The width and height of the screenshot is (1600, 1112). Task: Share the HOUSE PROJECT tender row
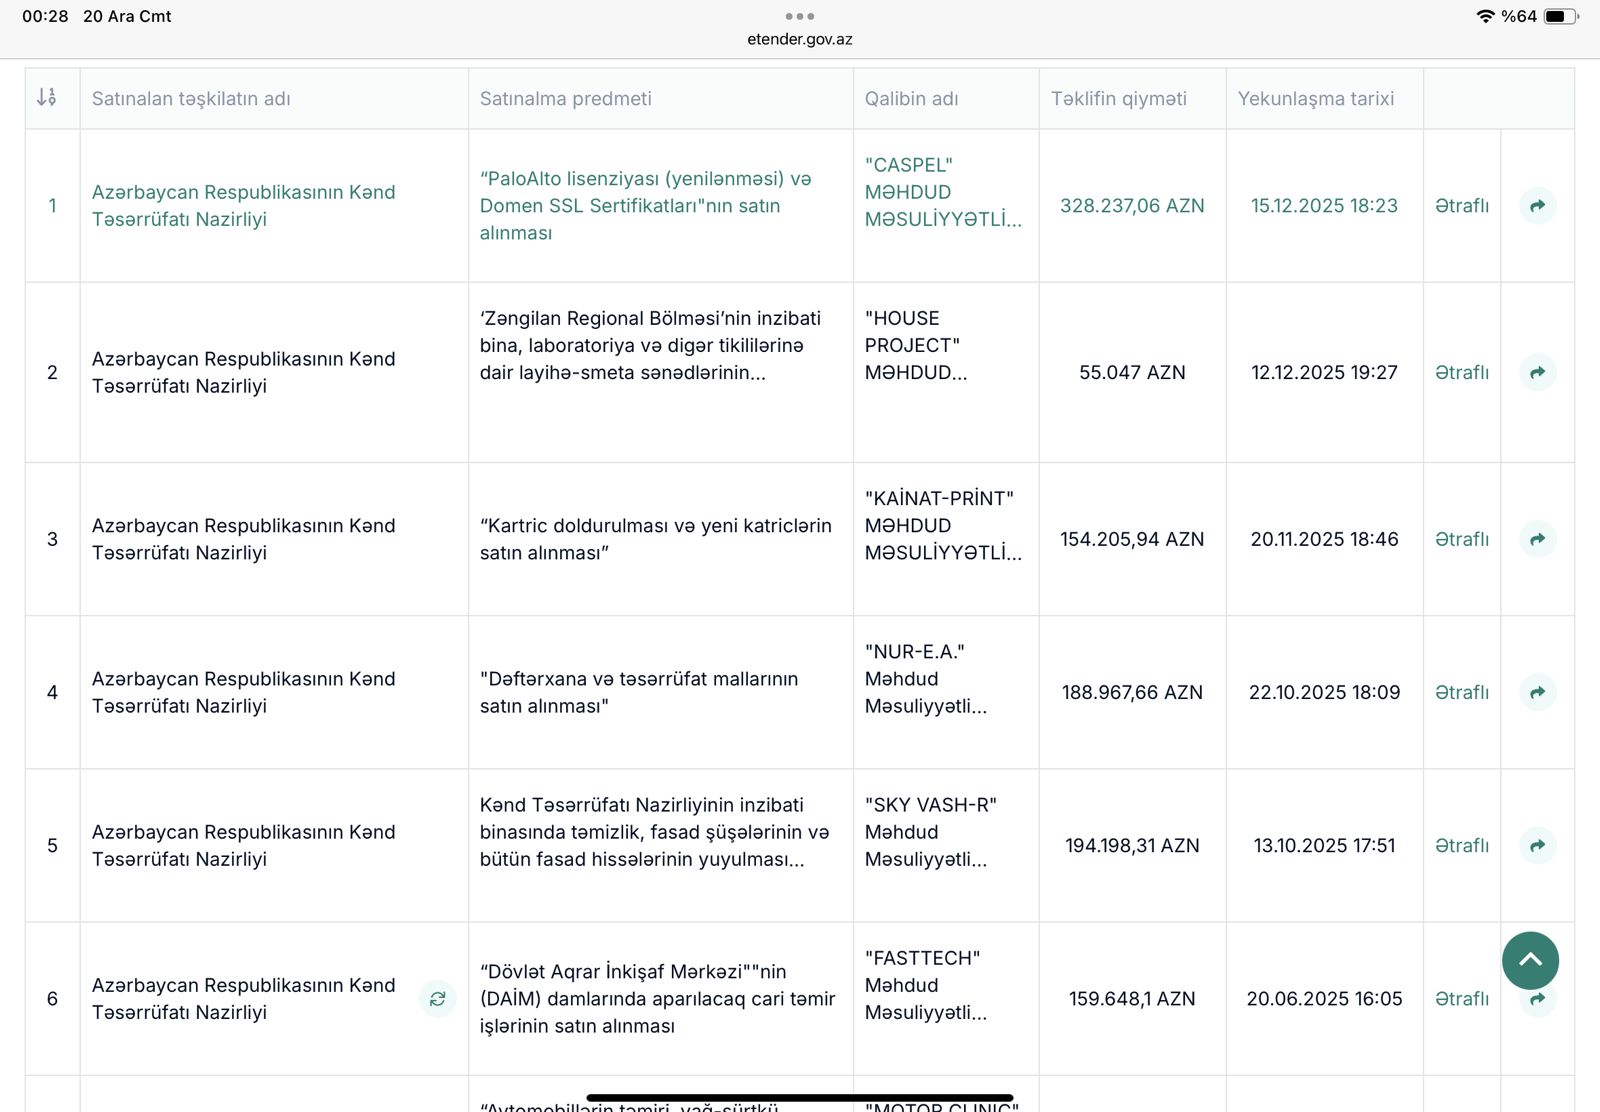(x=1537, y=373)
